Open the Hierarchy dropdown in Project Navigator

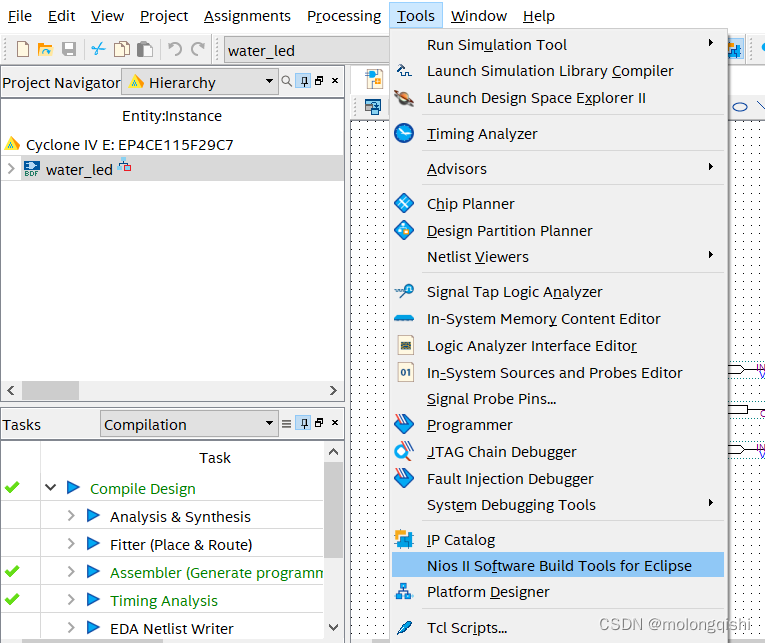(x=200, y=82)
